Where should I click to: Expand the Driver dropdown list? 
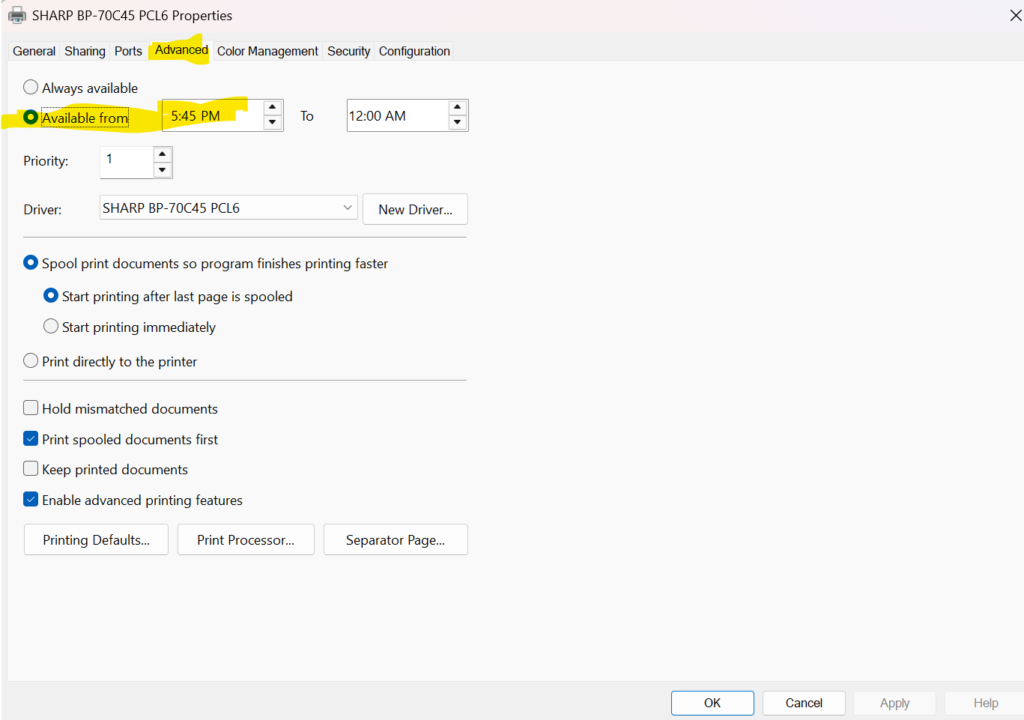(347, 208)
